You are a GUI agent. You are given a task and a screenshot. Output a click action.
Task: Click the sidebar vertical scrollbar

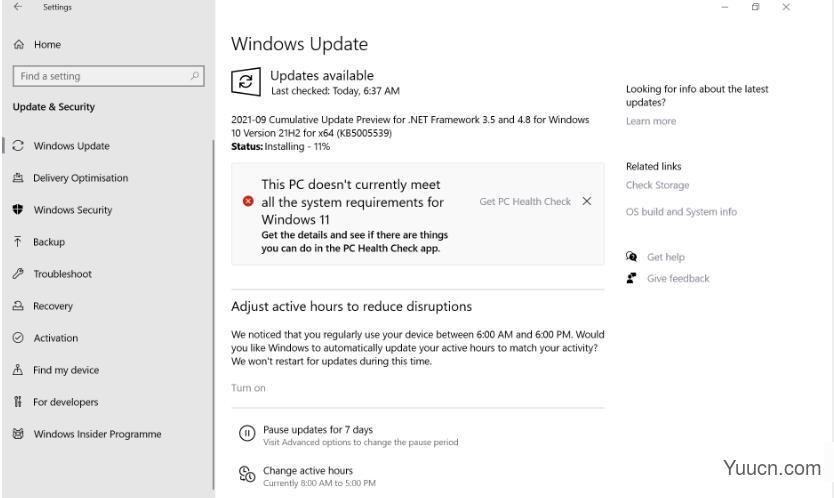tap(213, 314)
